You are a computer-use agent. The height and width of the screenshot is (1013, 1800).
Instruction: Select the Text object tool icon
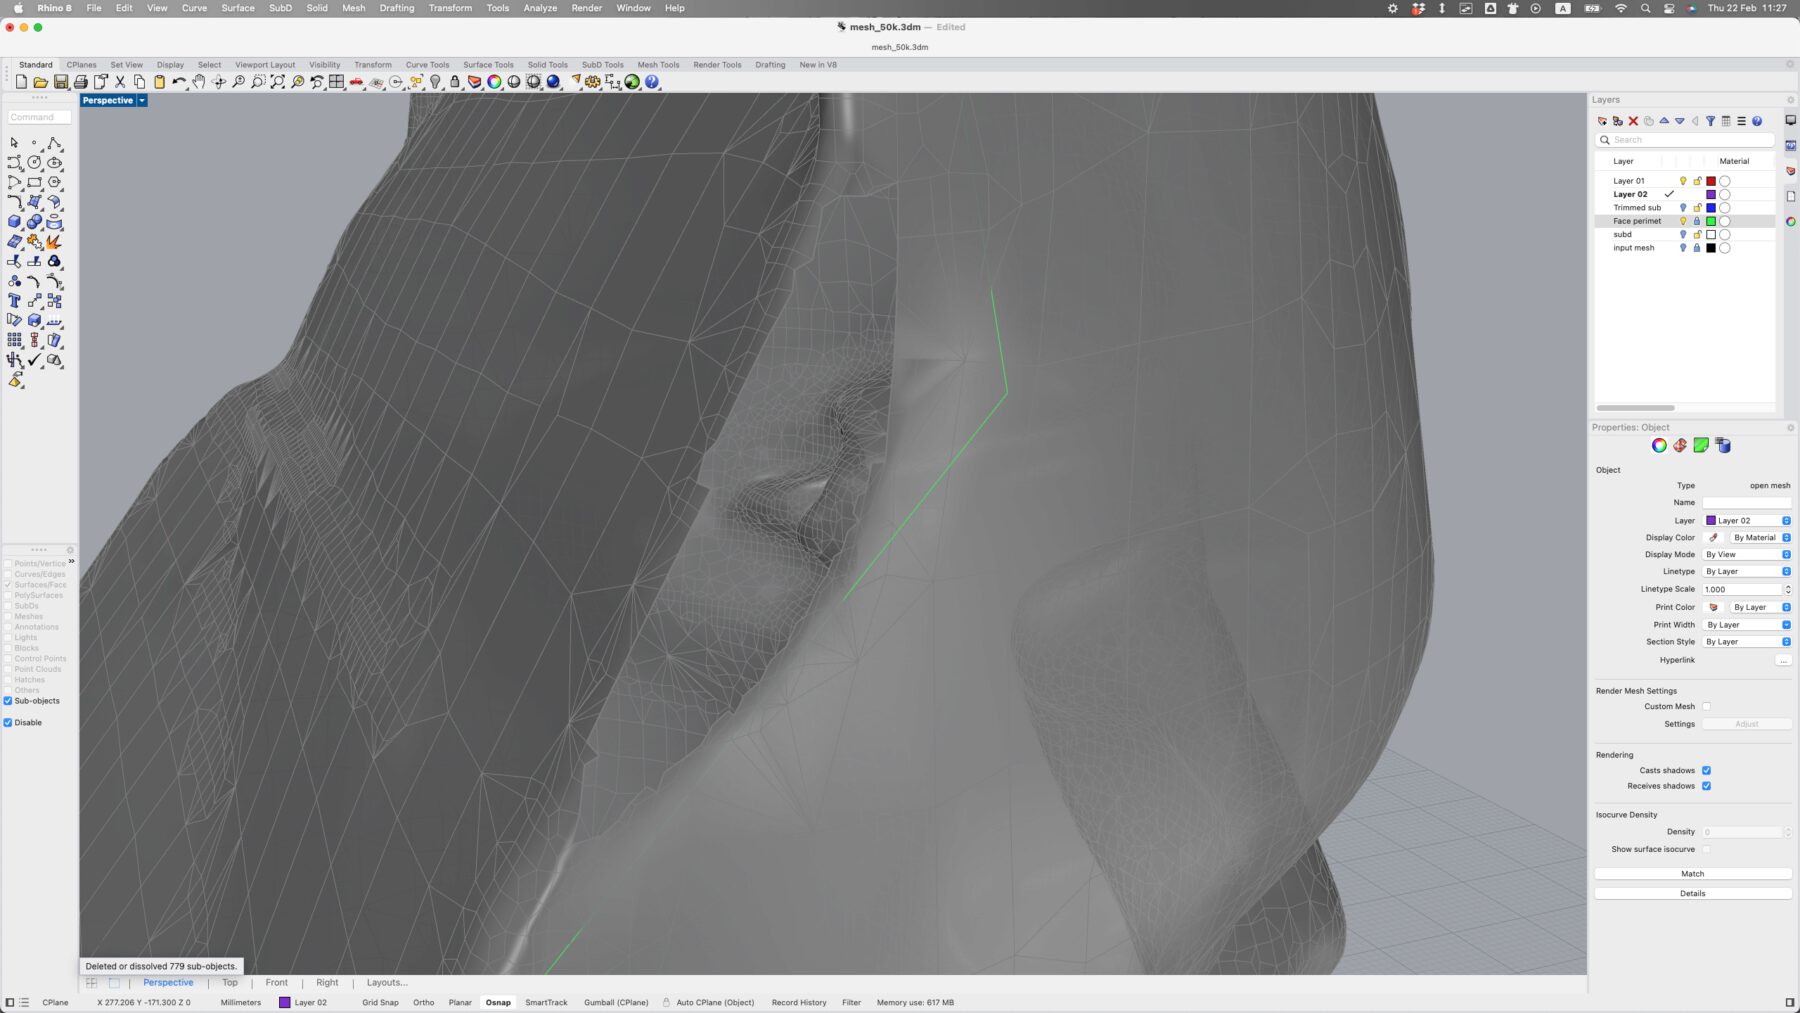[14, 301]
